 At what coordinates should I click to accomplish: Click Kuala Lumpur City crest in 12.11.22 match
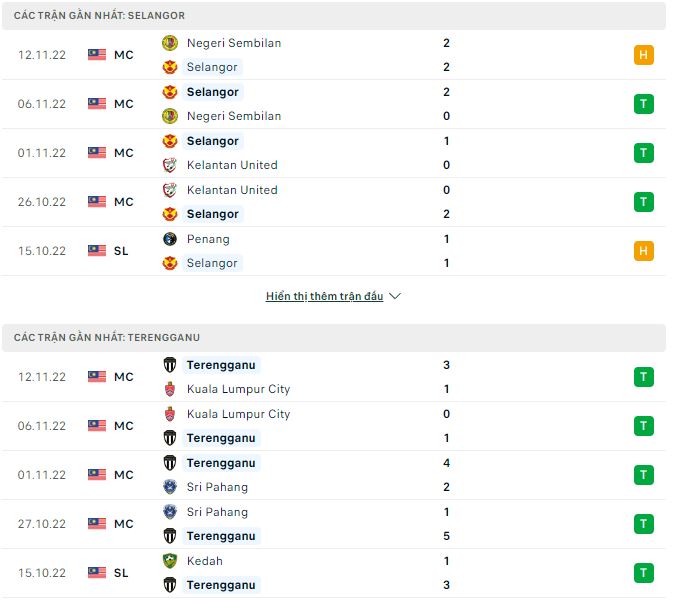(x=169, y=389)
